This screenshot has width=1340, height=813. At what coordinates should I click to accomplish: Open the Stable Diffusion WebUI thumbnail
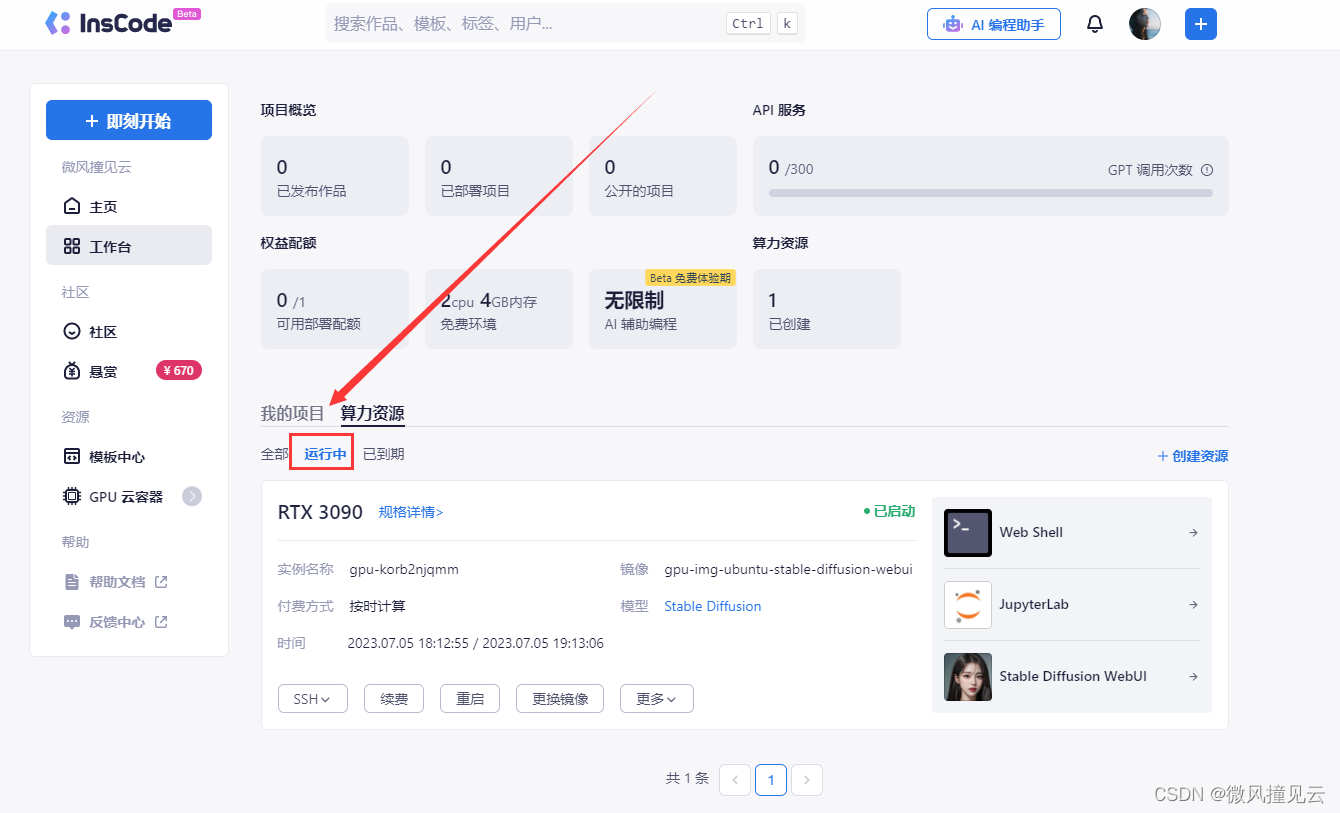pos(968,677)
